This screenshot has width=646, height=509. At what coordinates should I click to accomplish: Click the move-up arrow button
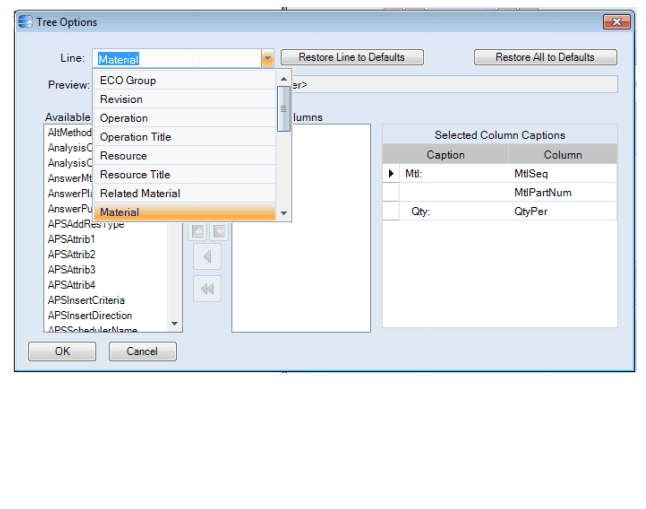pos(198,232)
